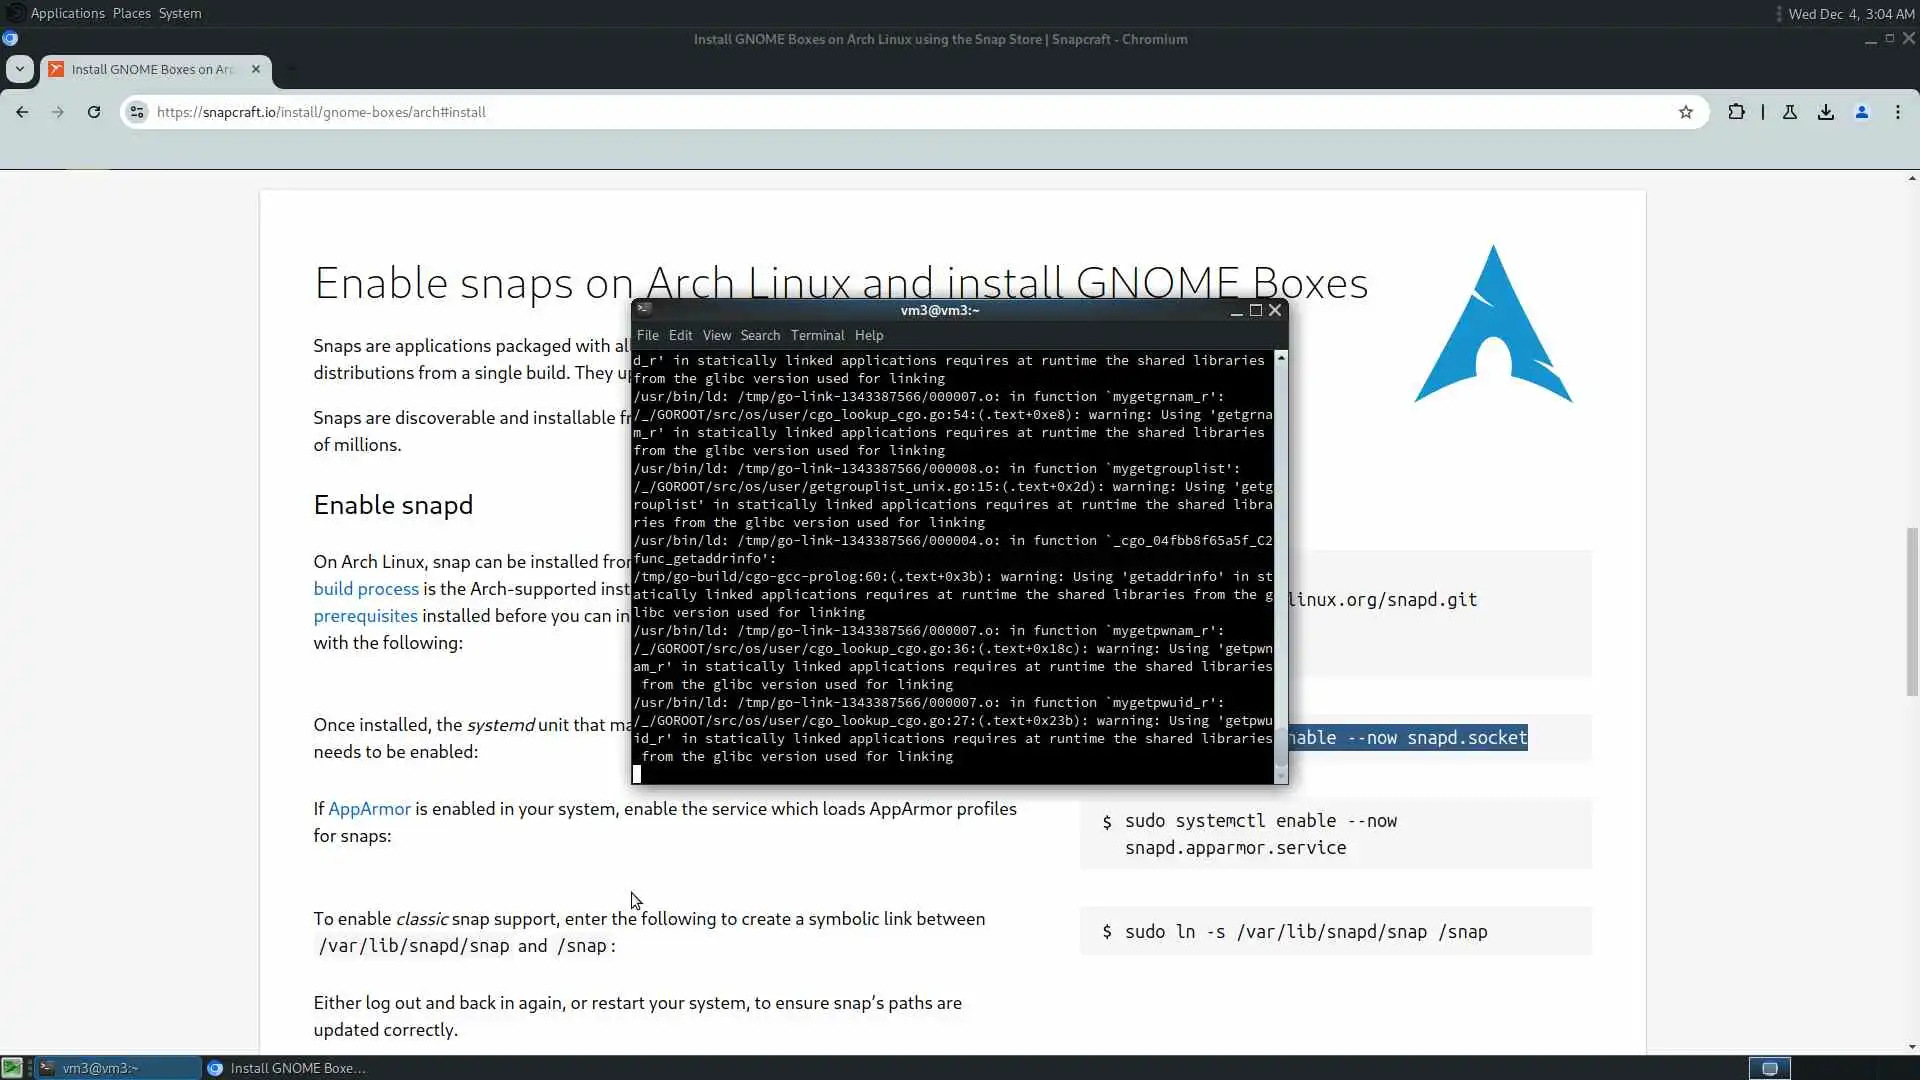Open the Places menu in top panel
1920x1080 pixels.
point(131,13)
